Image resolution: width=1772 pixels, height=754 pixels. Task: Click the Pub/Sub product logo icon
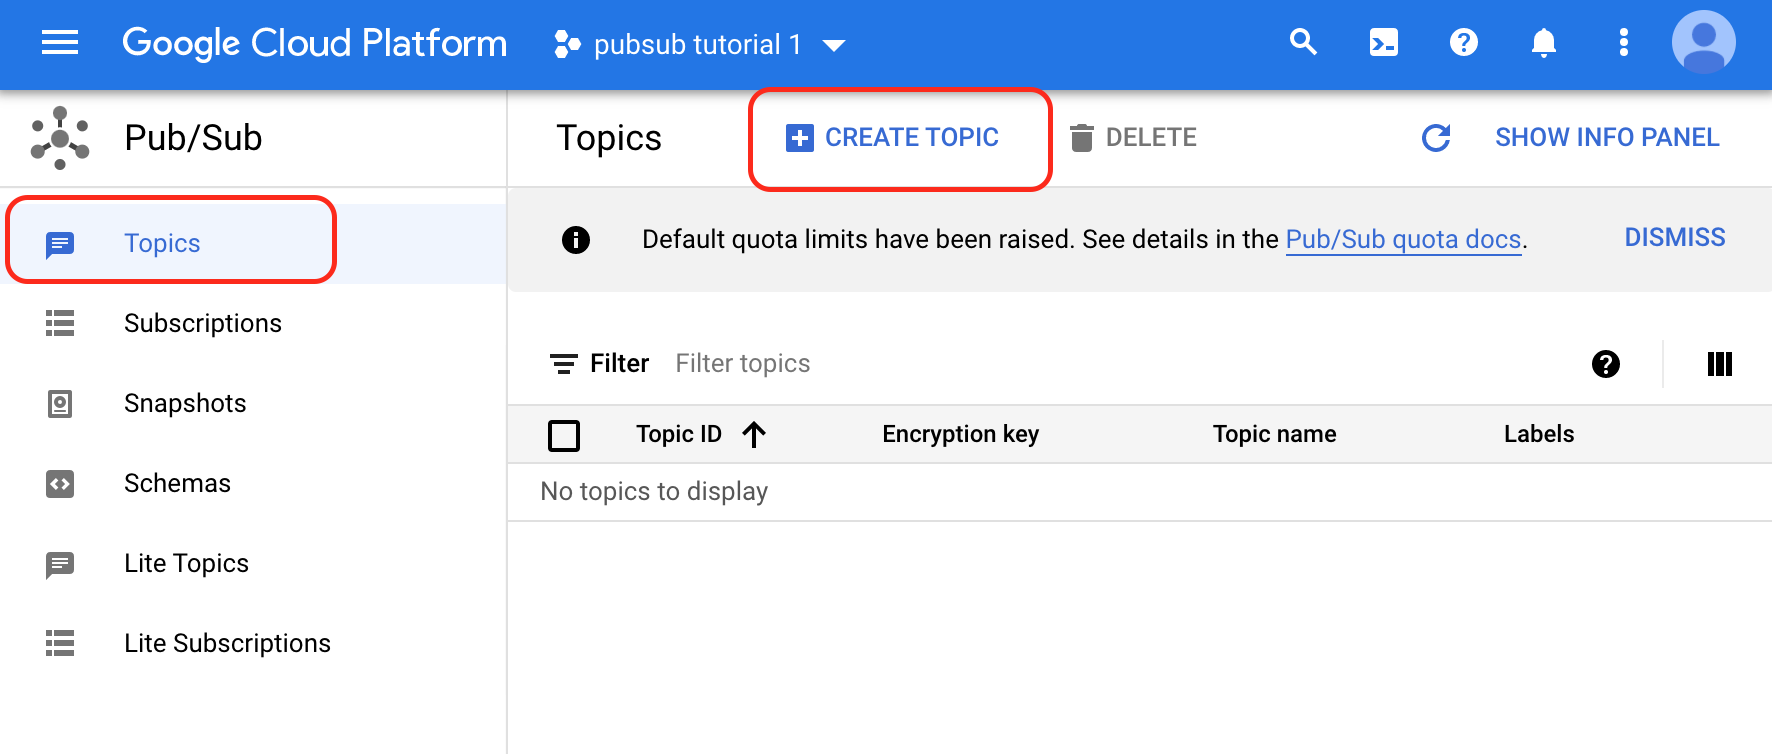(x=60, y=138)
